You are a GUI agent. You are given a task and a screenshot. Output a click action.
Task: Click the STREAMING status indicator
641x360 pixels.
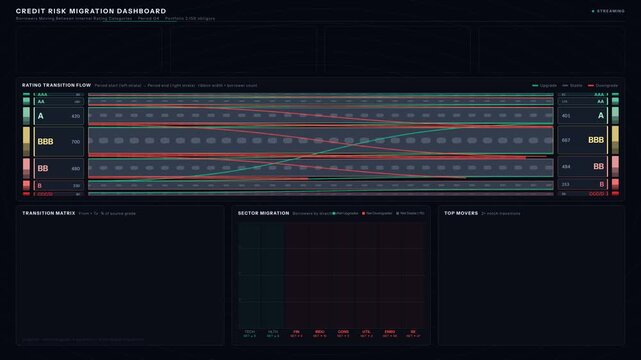tap(608, 11)
